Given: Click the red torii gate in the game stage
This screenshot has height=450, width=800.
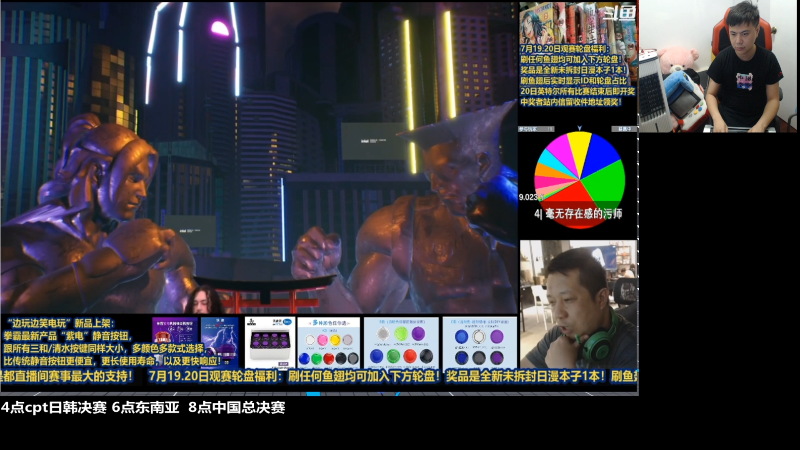Looking at the screenshot, I should pos(265,296).
